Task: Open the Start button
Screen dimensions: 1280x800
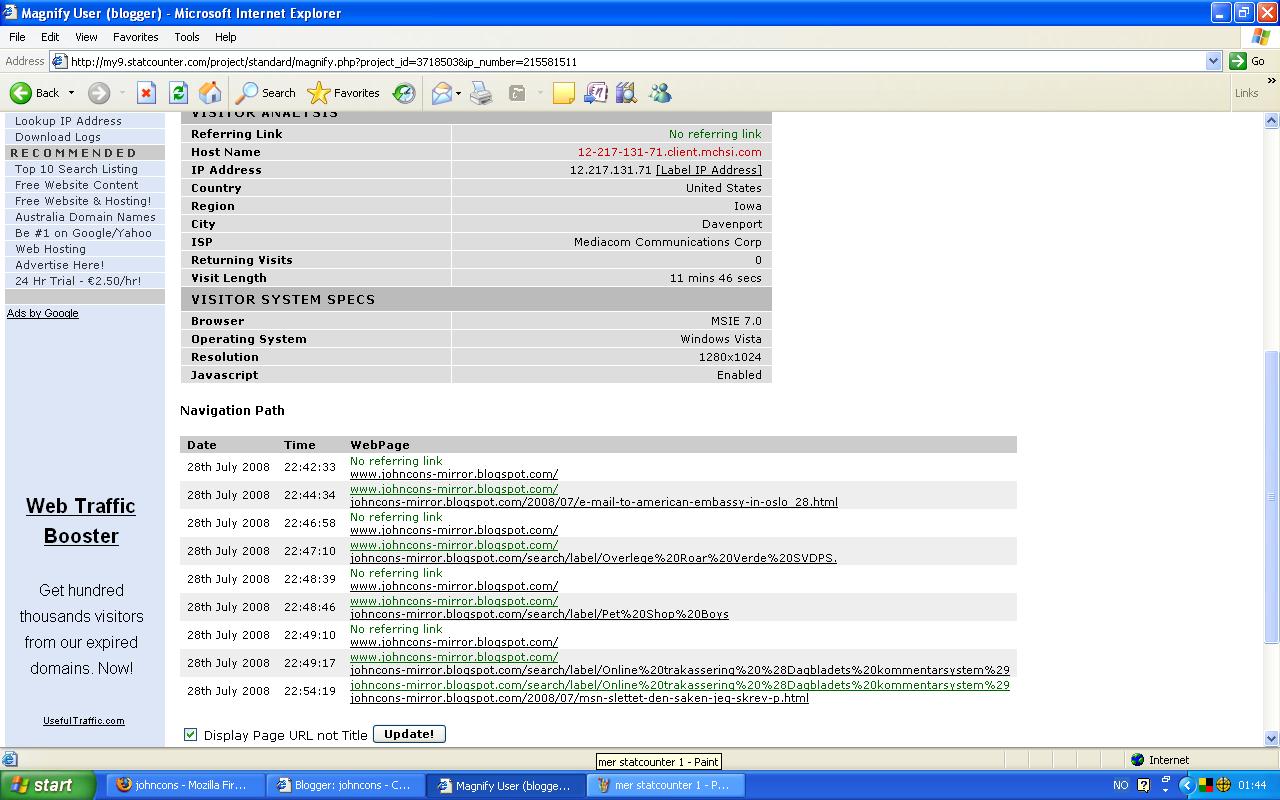Action: click(48, 785)
